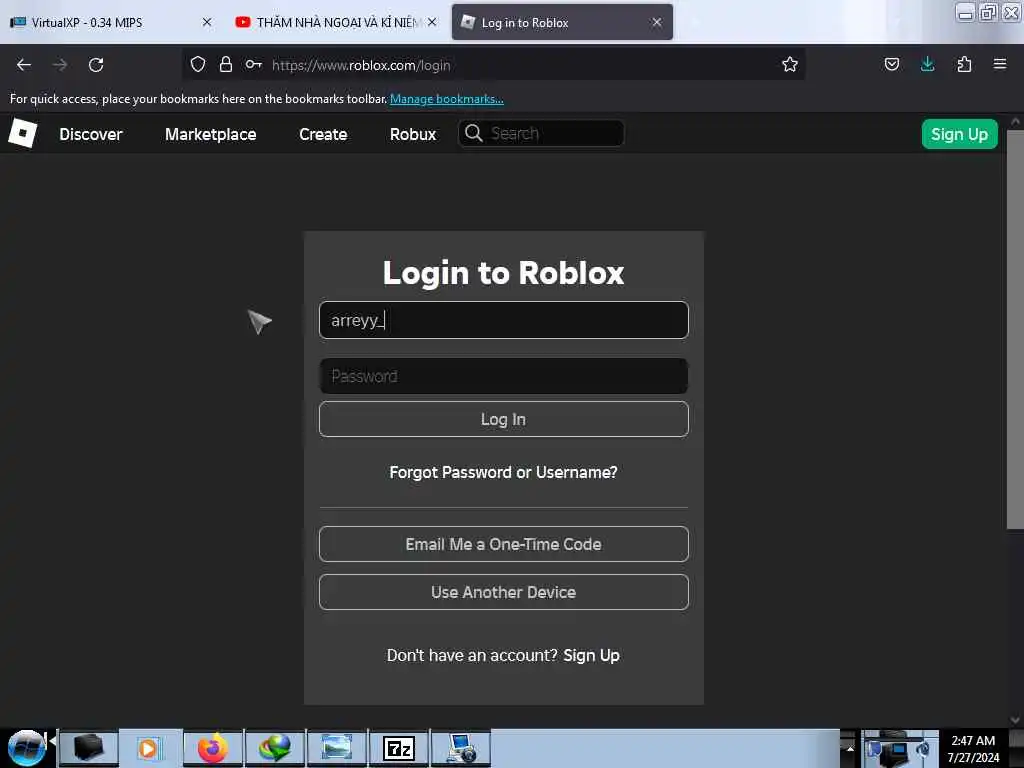Reload the Roblox login page
The image size is (1024, 768).
(x=96, y=65)
